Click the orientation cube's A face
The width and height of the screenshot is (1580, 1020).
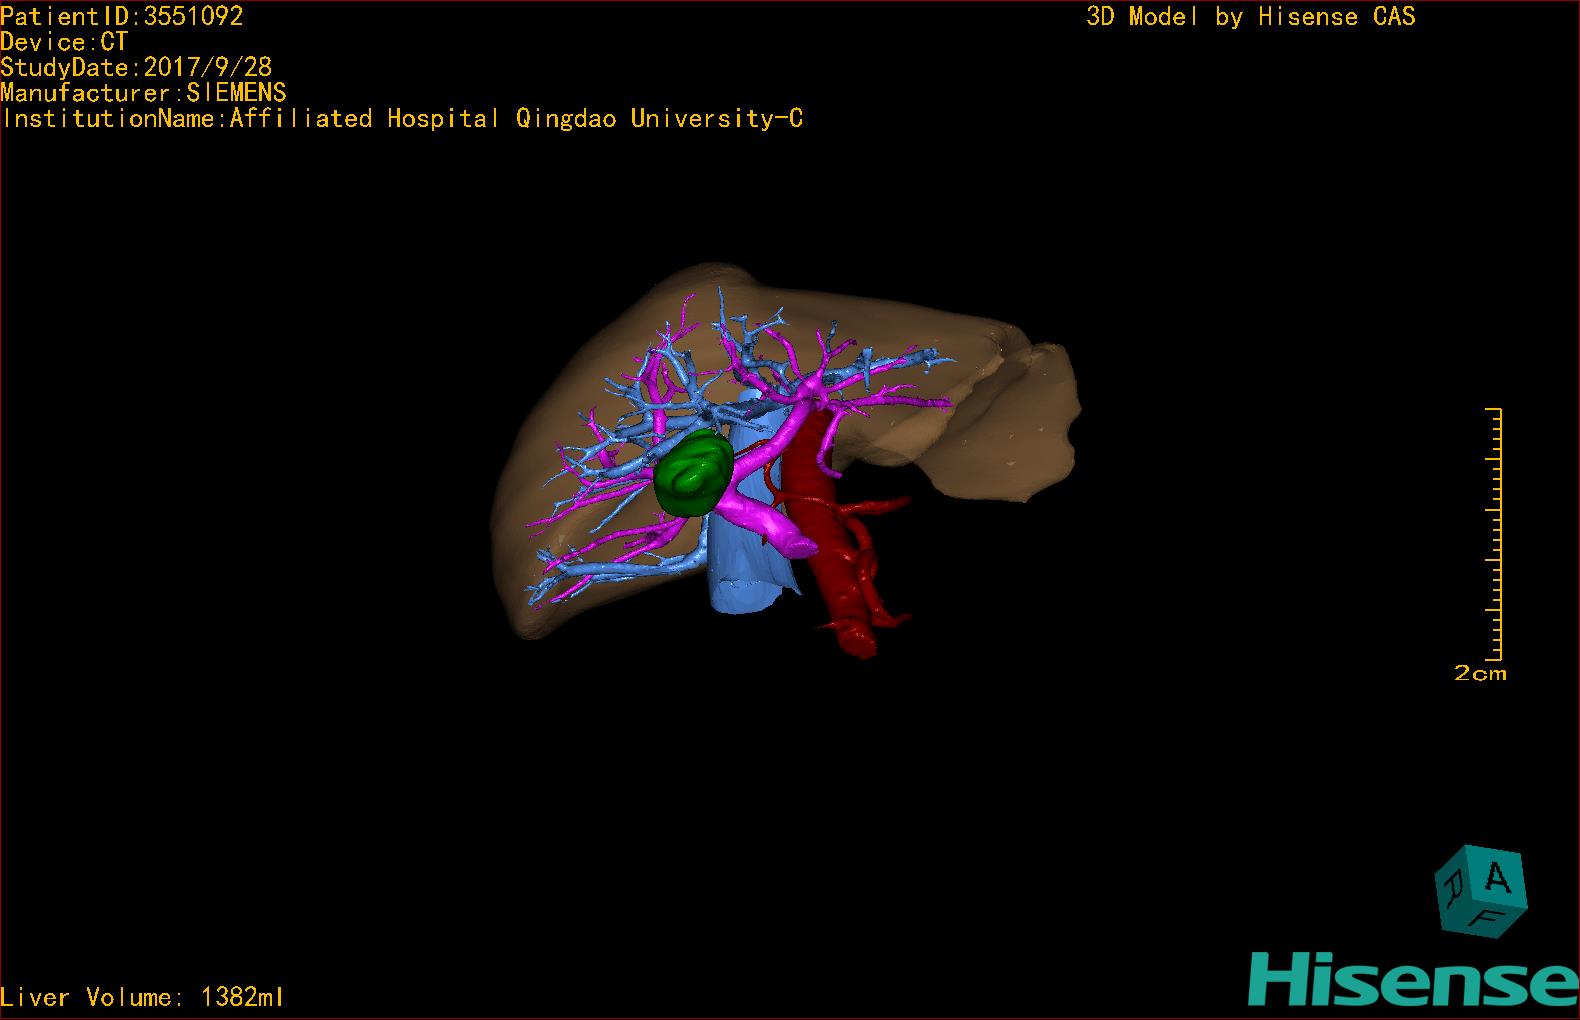(x=1497, y=879)
